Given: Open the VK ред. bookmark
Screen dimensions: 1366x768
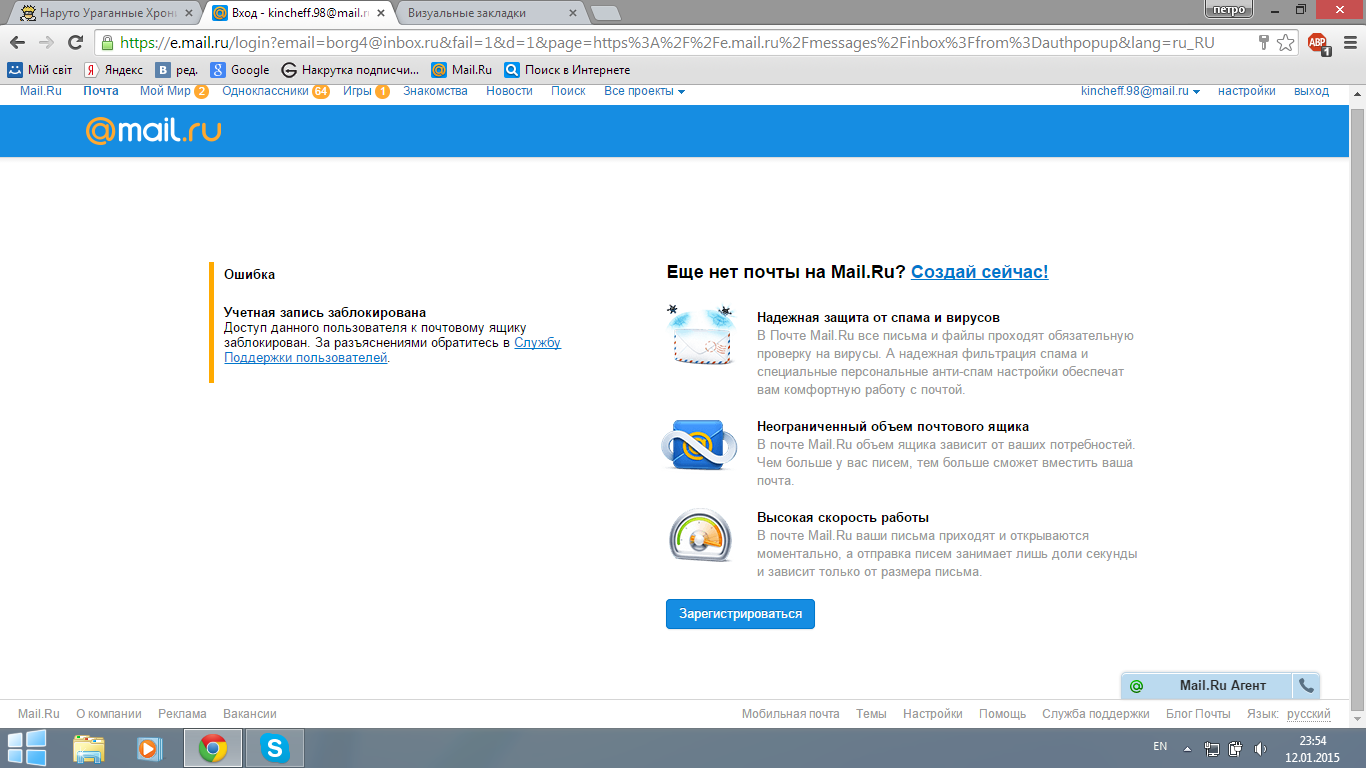Looking at the screenshot, I should (176, 70).
